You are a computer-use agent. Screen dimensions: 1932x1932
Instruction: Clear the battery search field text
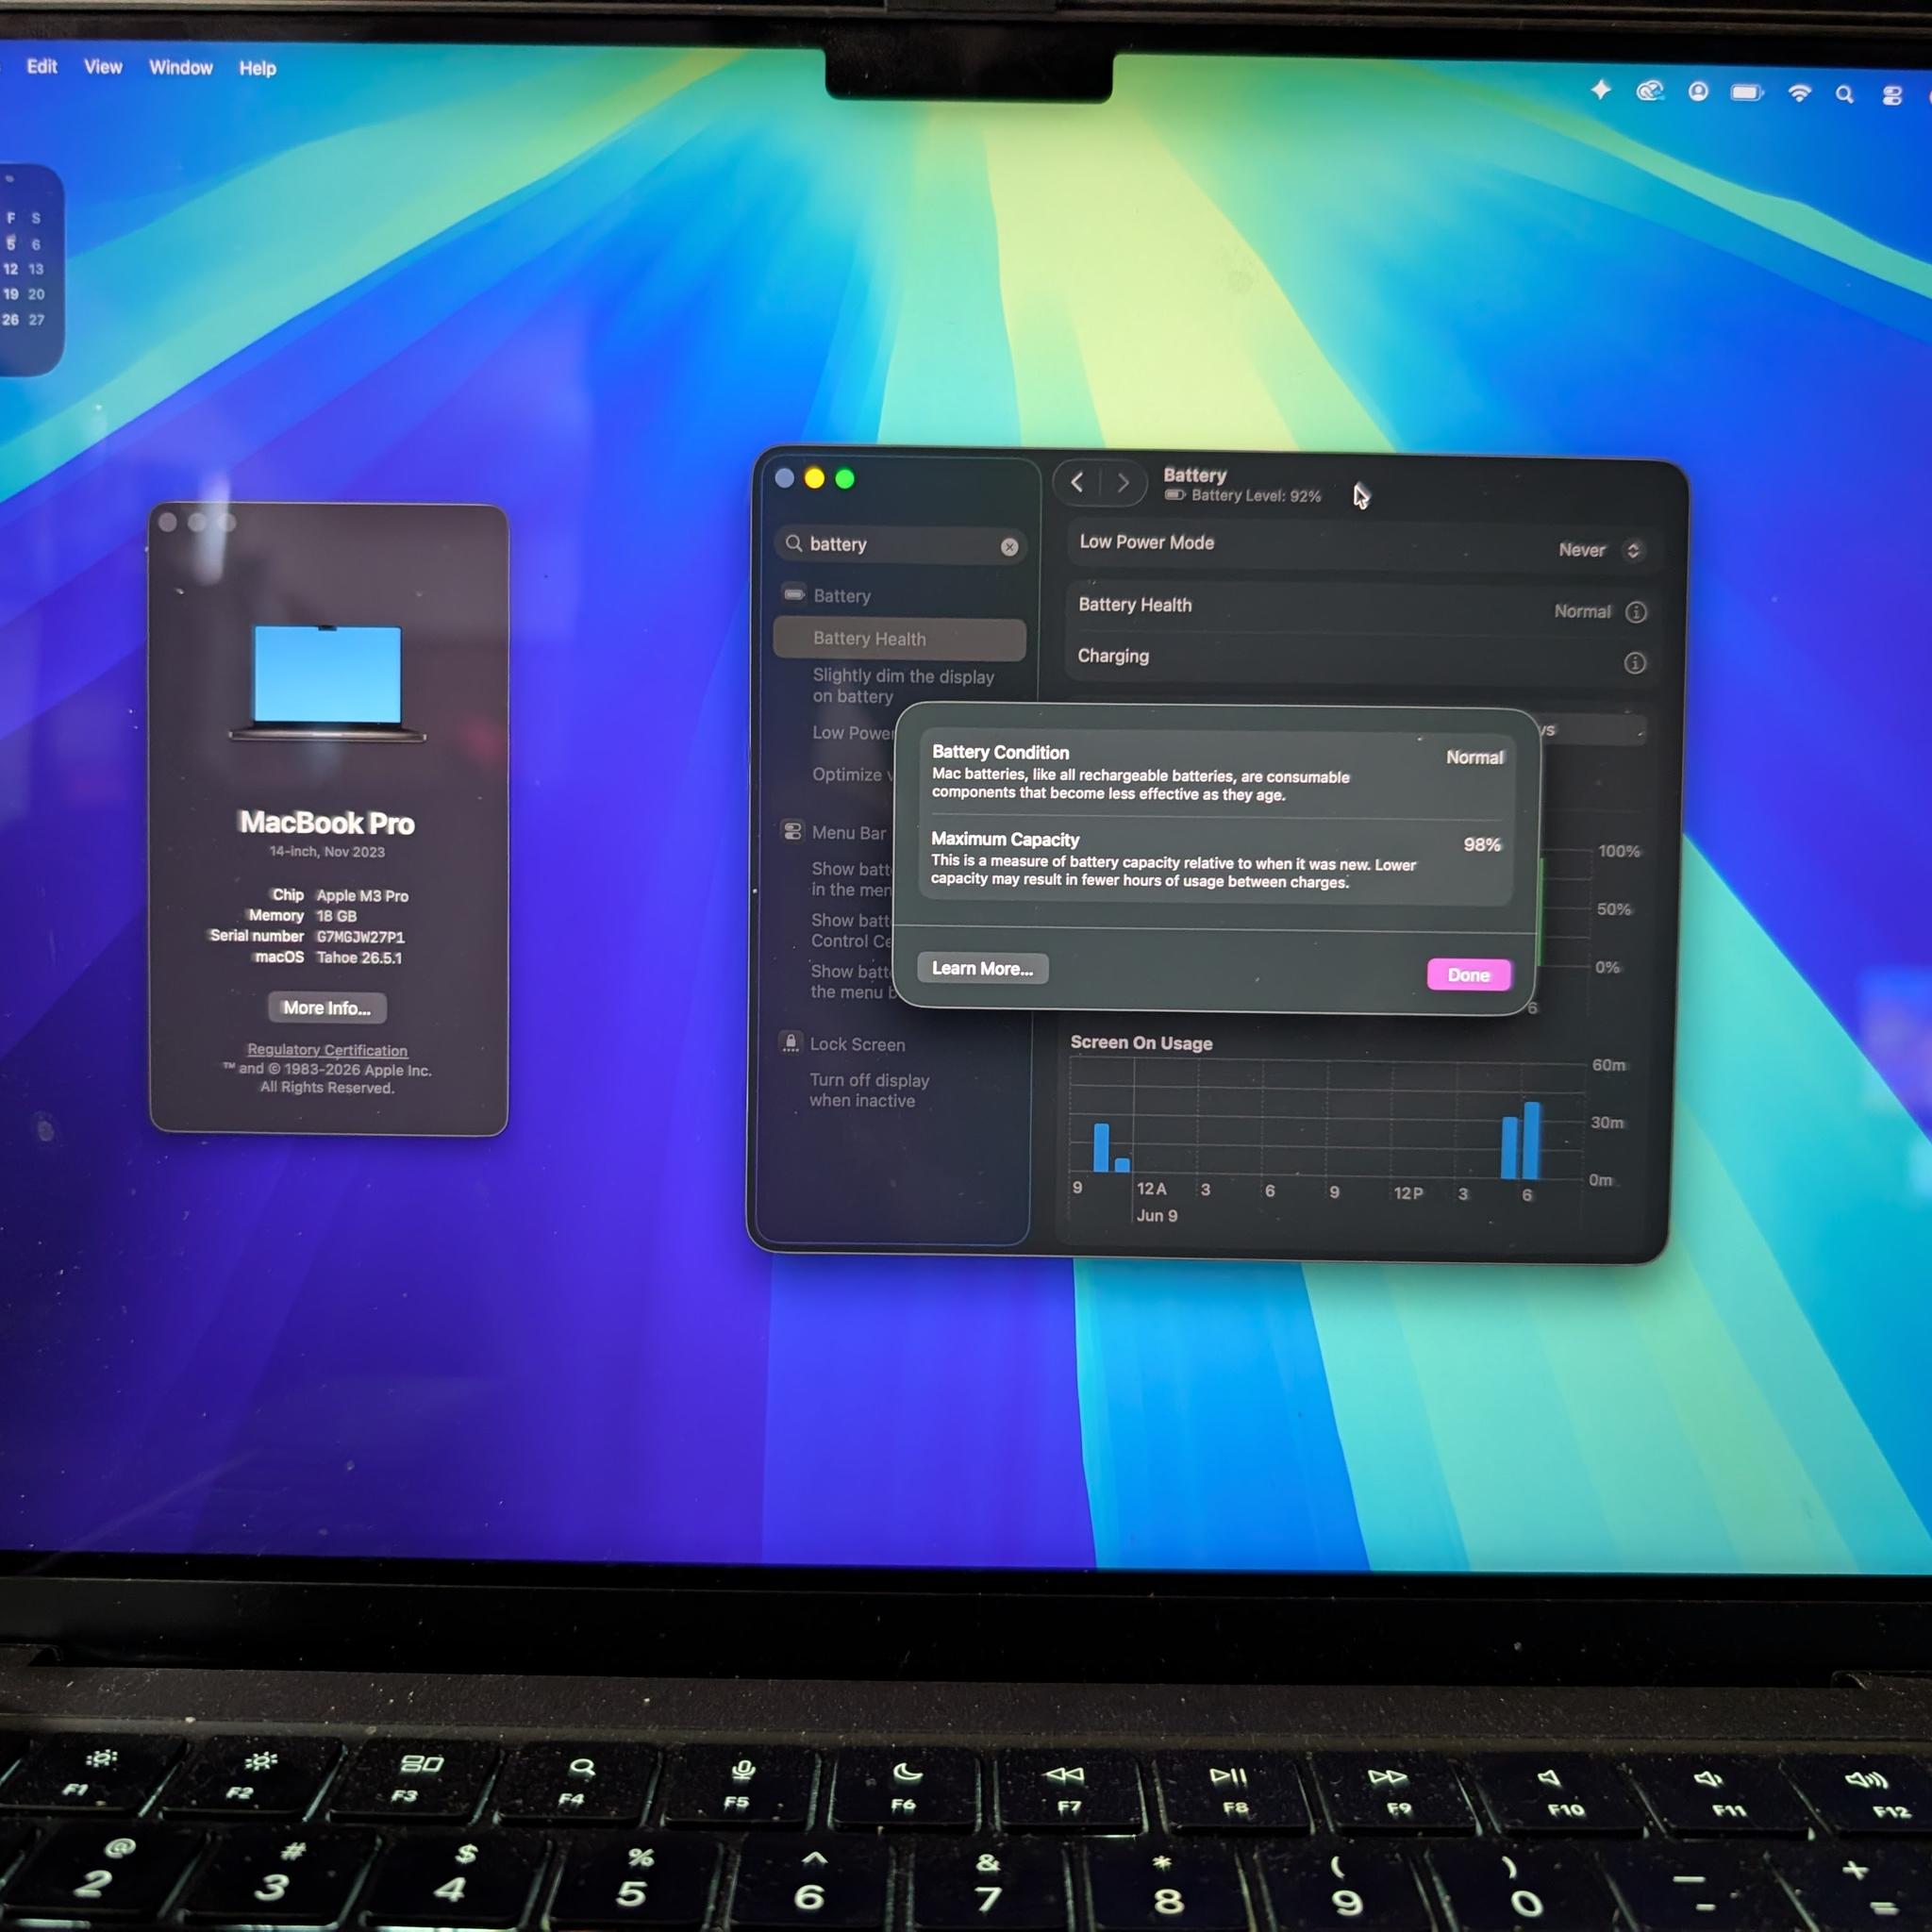tap(1009, 547)
